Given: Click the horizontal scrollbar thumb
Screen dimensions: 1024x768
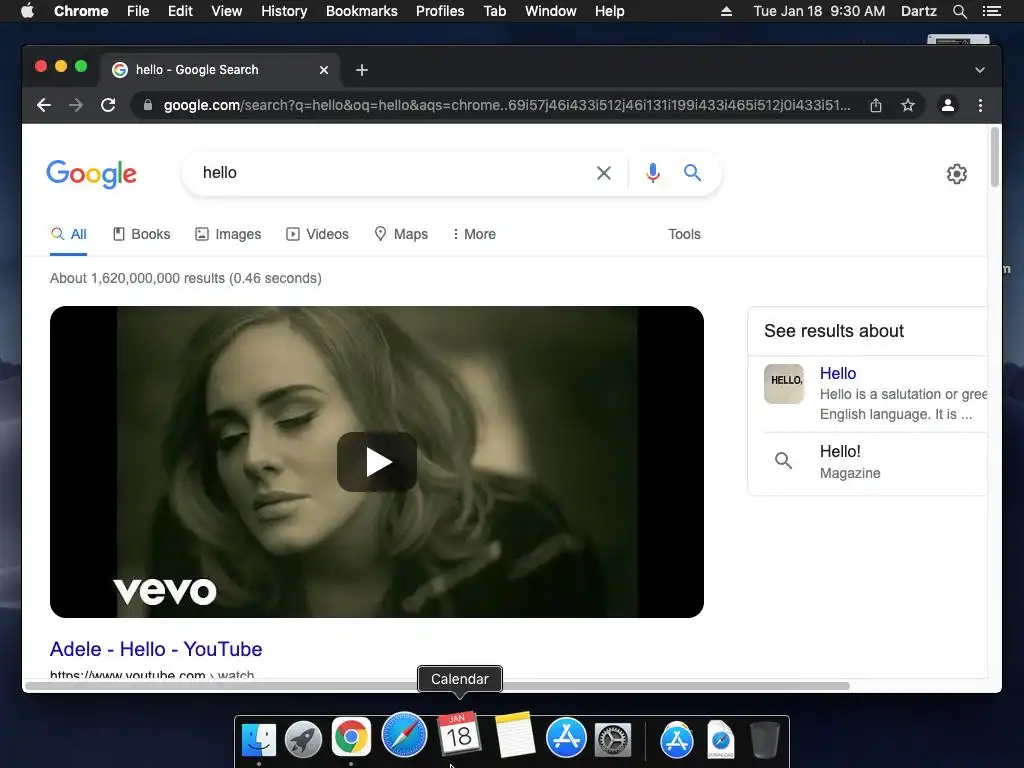Looking at the screenshot, I should [438, 686].
